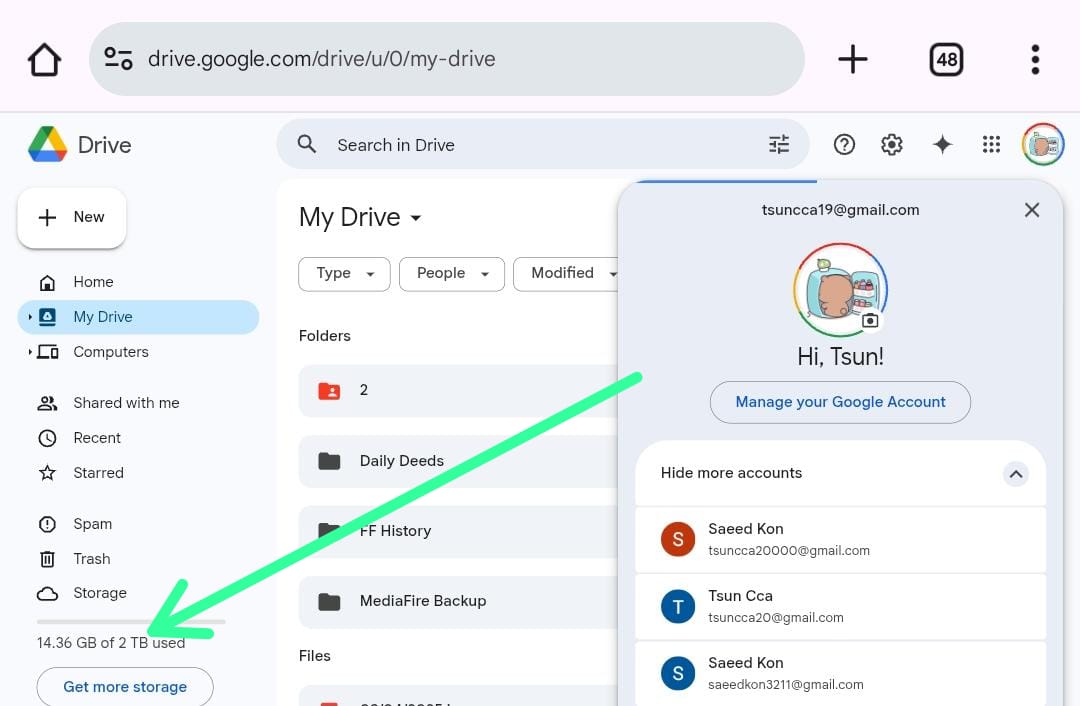The width and height of the screenshot is (1080, 706).
Task: Open advanced search filter options icon
Action: [779, 145]
